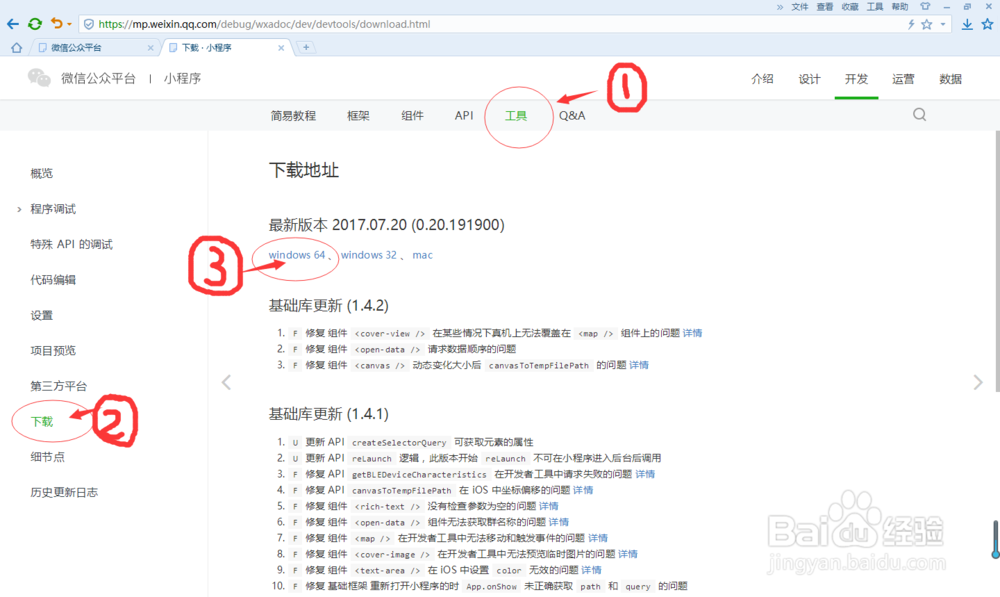Open 框架 sub-navigation

tap(358, 115)
